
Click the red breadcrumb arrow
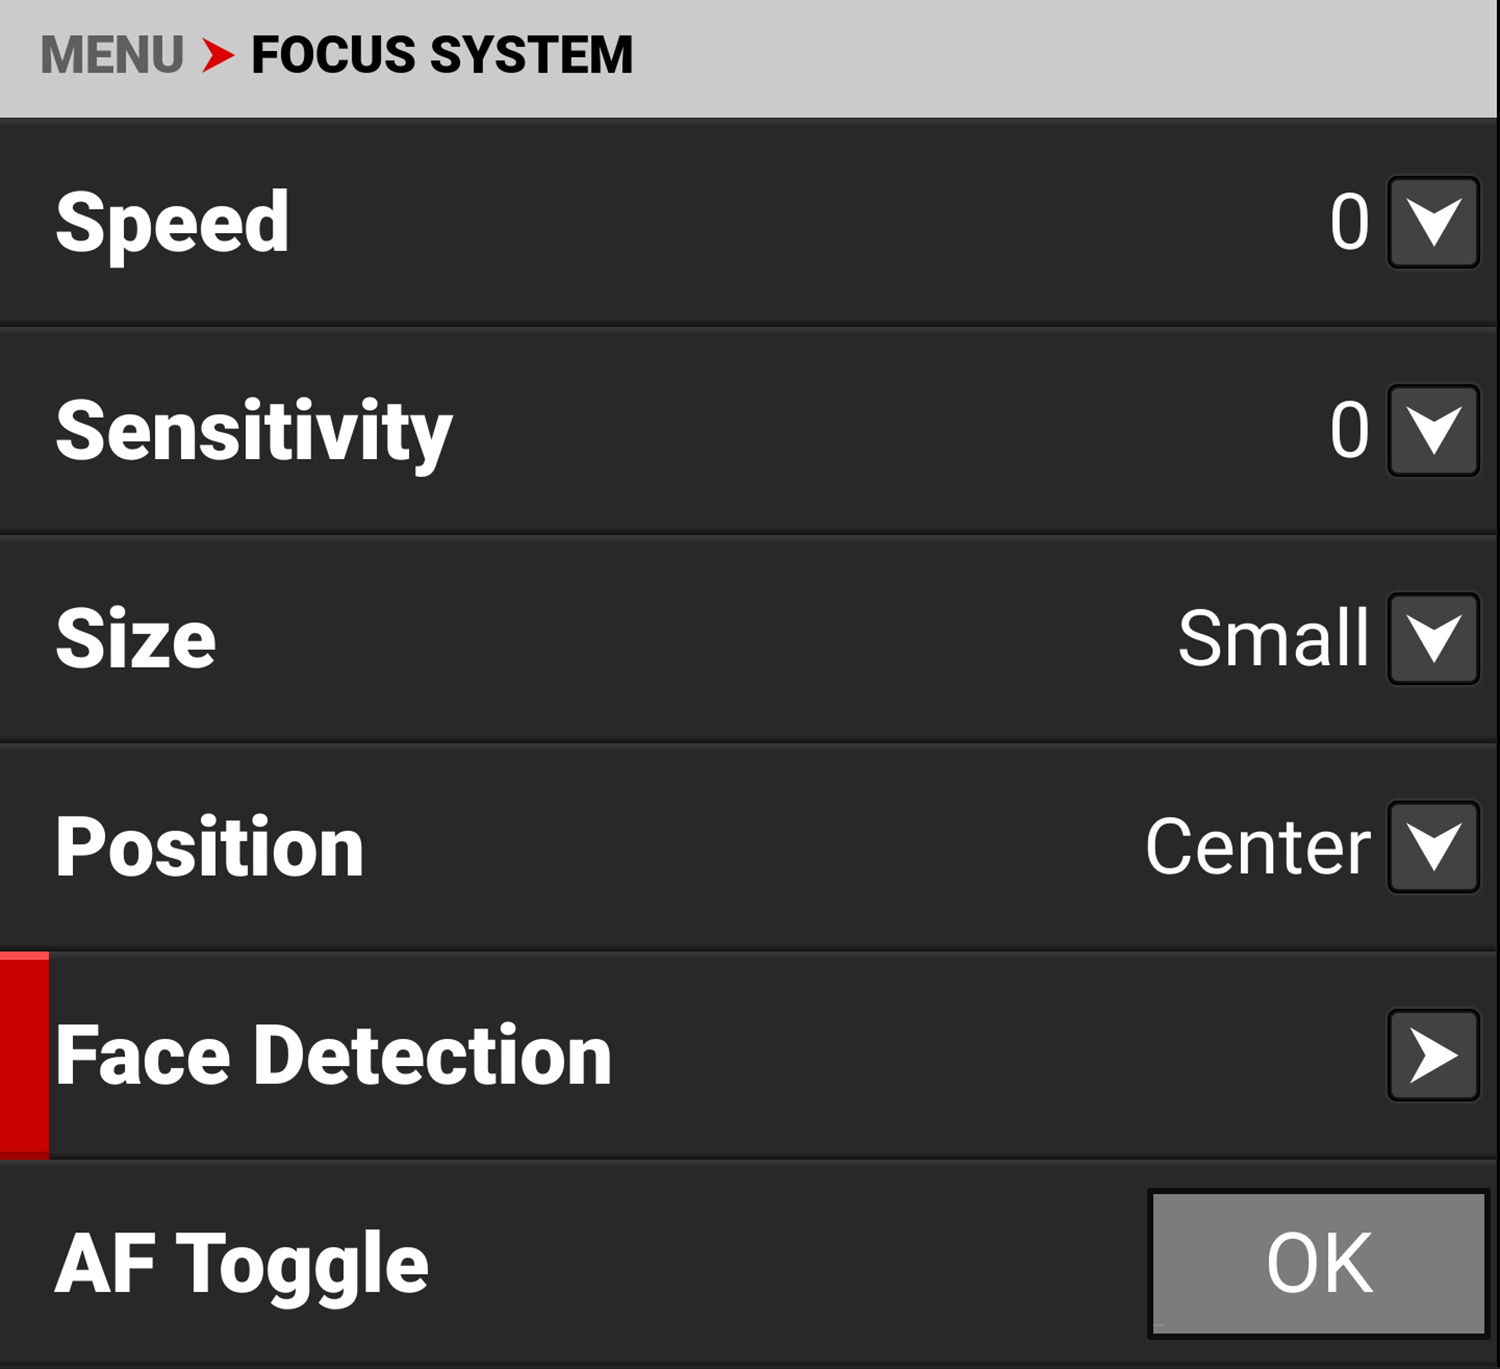point(217,55)
